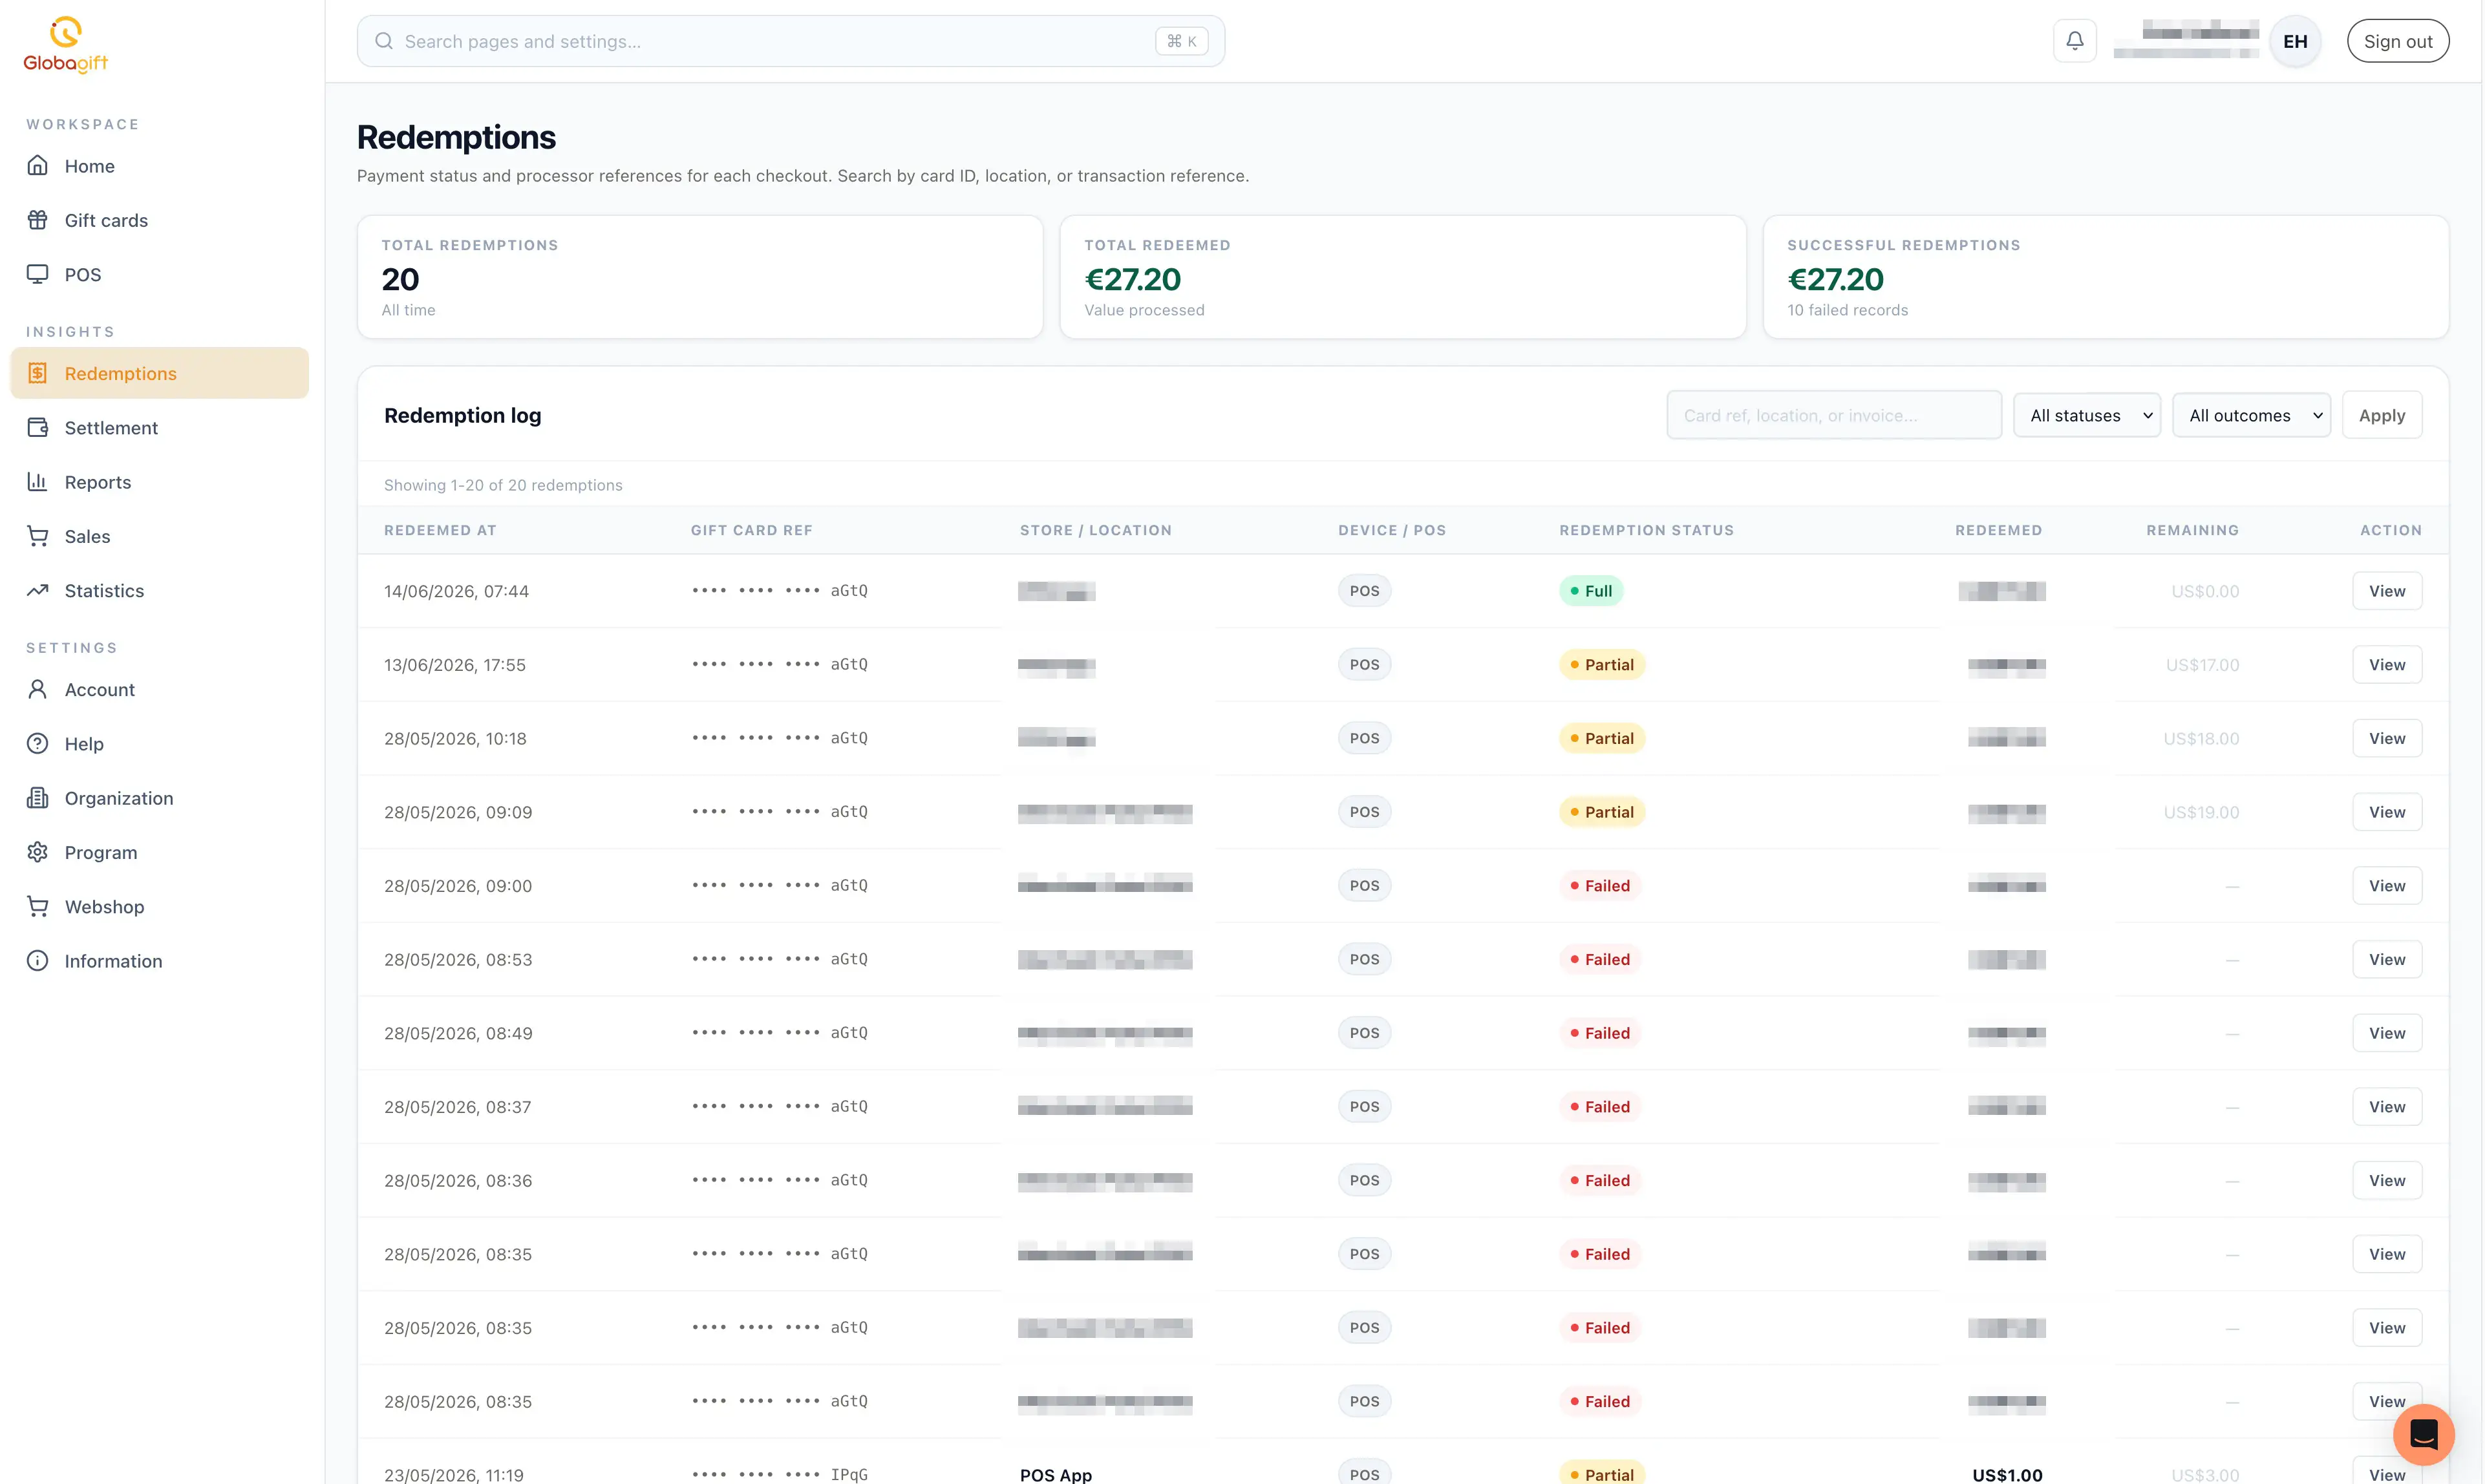Image resolution: width=2485 pixels, height=1484 pixels.
Task: Click the Full status badge
Action: click(1591, 591)
